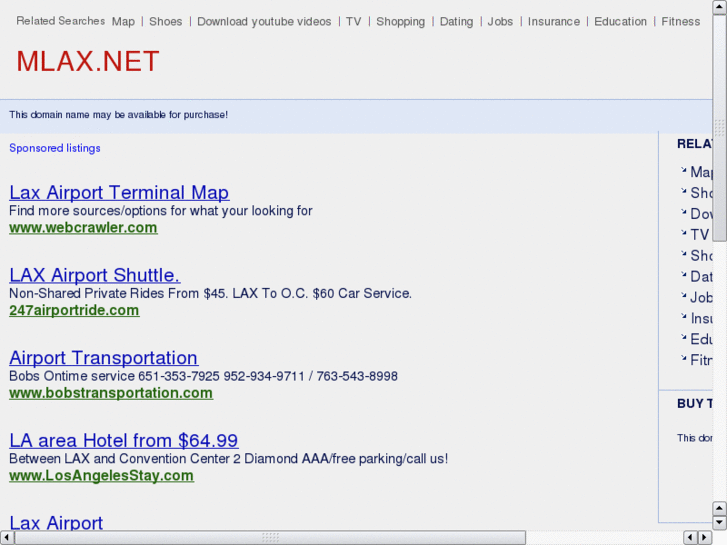The image size is (727, 545).
Task: Click the MLAX.NET site title
Action: coord(88,62)
